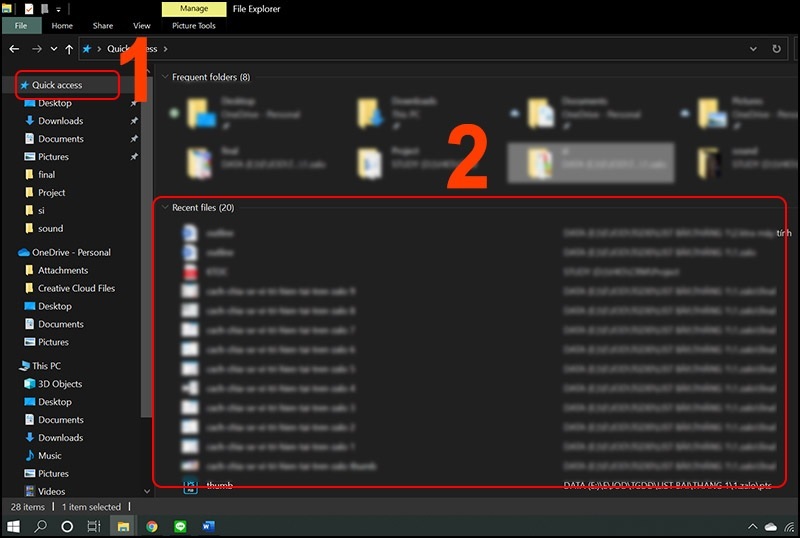Viewport: 800px width, 538px height.
Task: Click the Back navigation arrow
Action: click(x=14, y=48)
